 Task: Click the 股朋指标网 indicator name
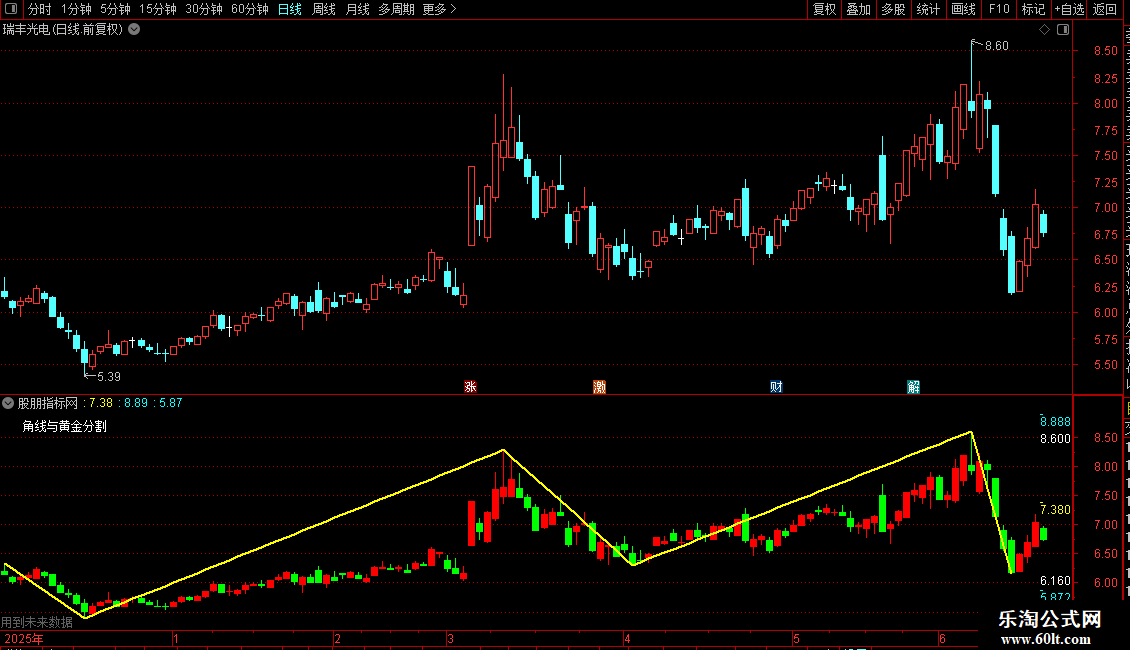[x=48, y=403]
